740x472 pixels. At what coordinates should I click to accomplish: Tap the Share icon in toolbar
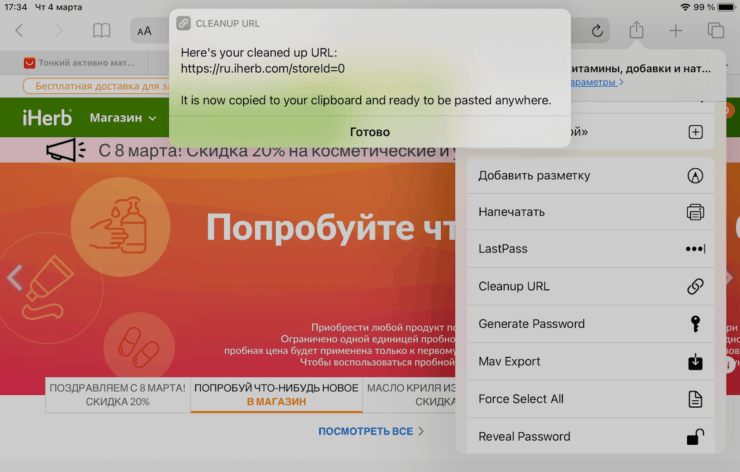(x=636, y=30)
